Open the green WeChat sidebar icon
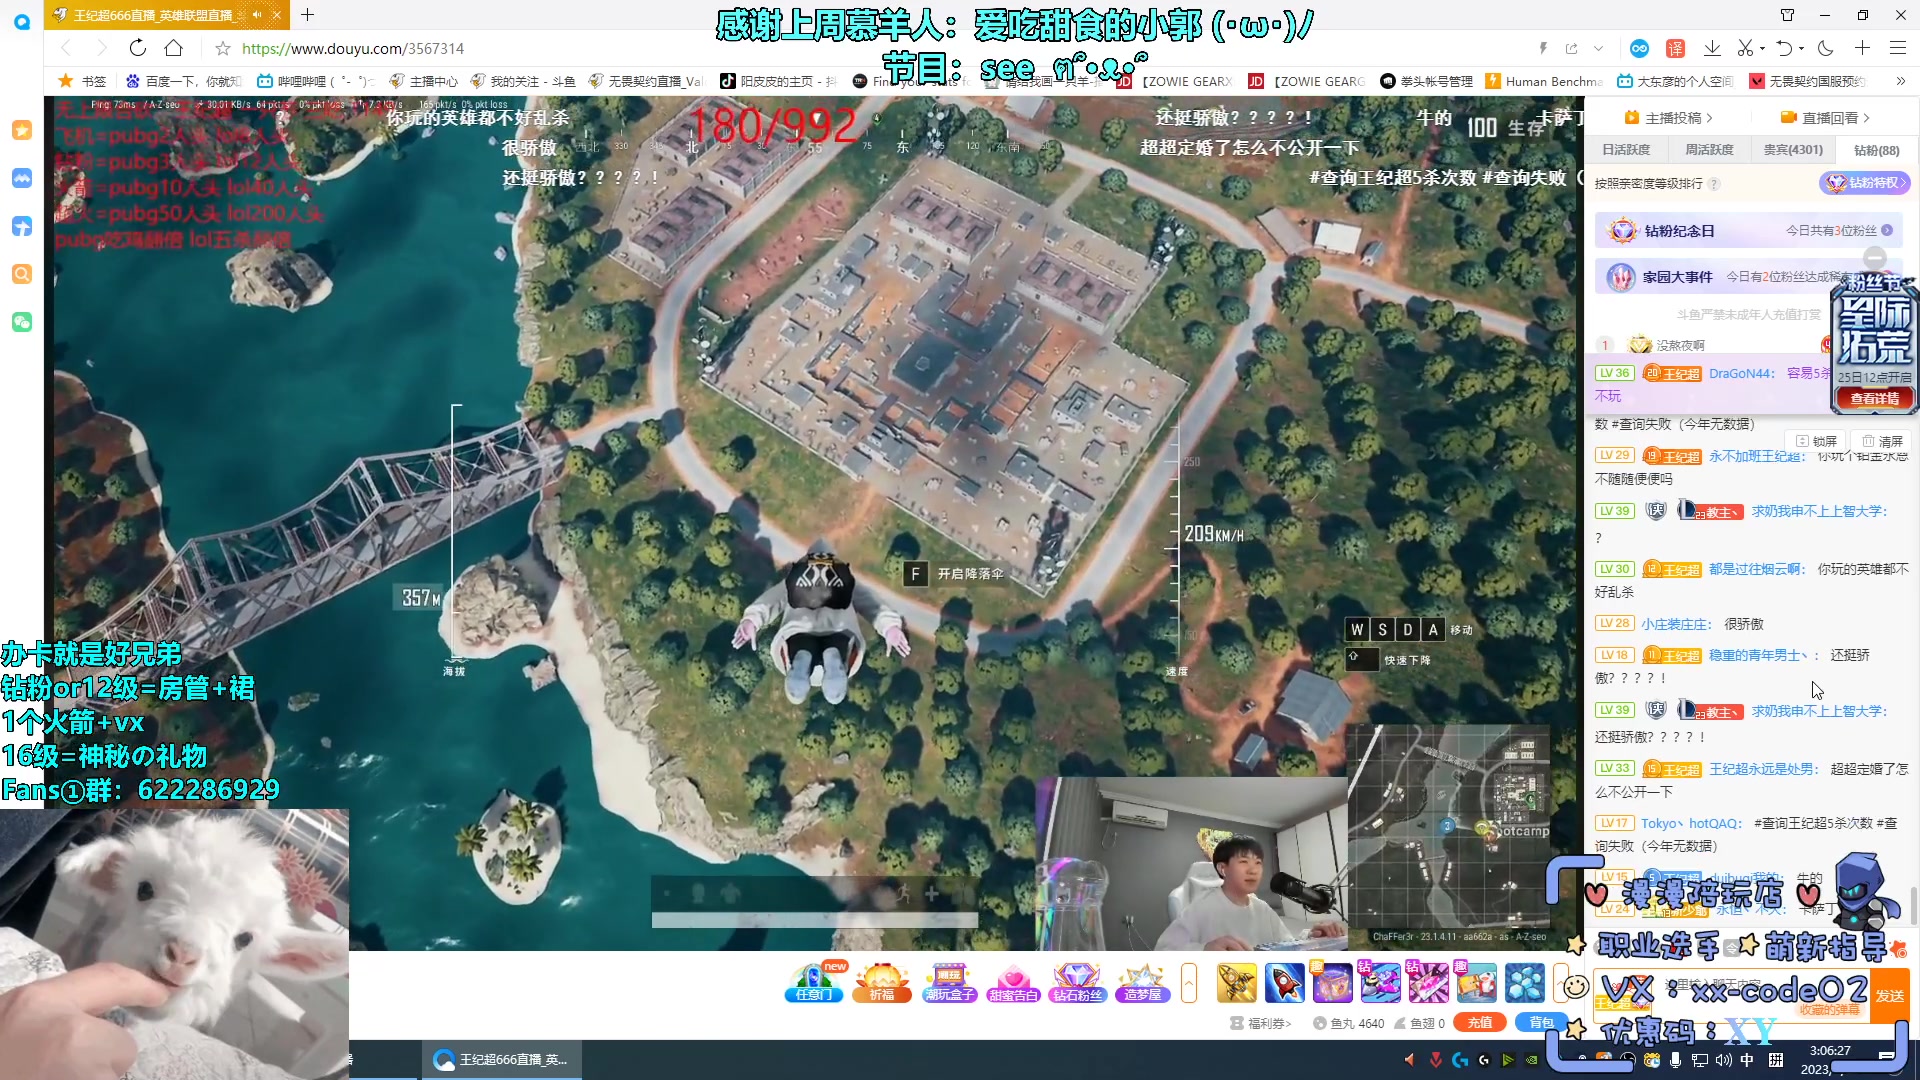The height and width of the screenshot is (1080, 1920). [22, 322]
